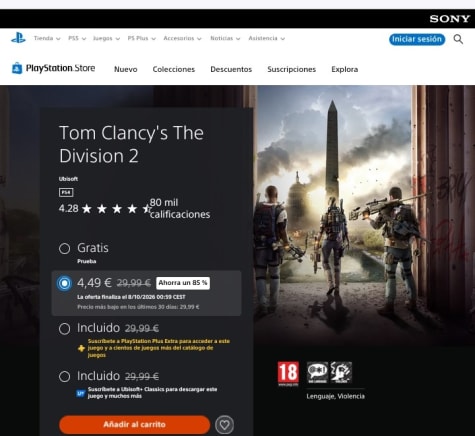Image resolution: width=475 pixels, height=436 pixels.
Task: Add game to wishlist heart icon
Action: tap(224, 425)
